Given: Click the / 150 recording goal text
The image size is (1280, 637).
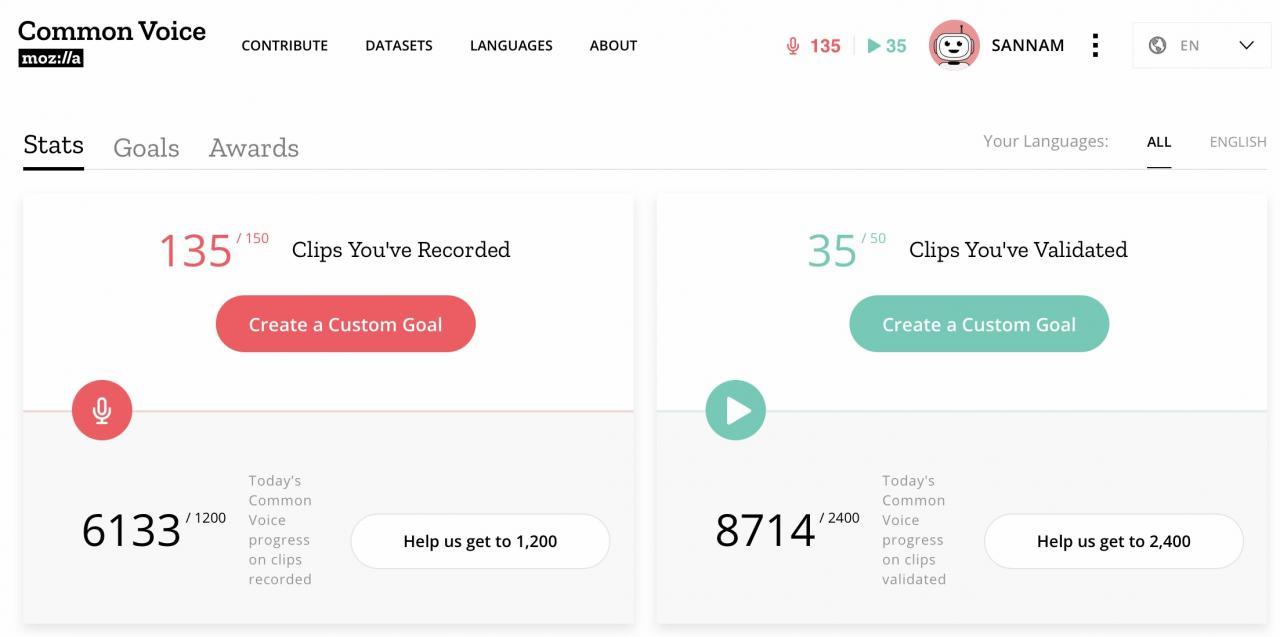Looking at the screenshot, I should pyautogui.click(x=253, y=238).
